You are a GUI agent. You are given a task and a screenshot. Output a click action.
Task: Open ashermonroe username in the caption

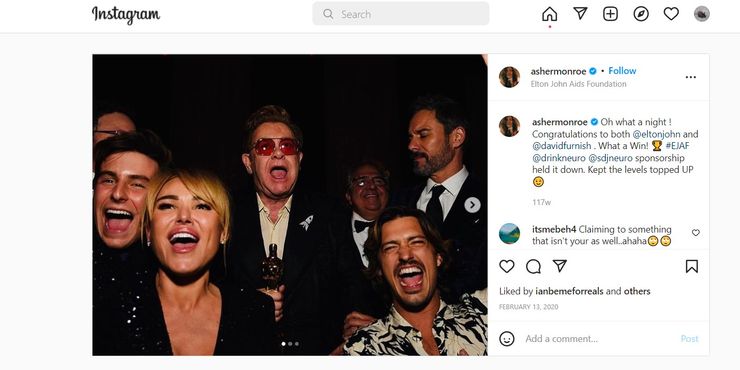pyautogui.click(x=560, y=122)
